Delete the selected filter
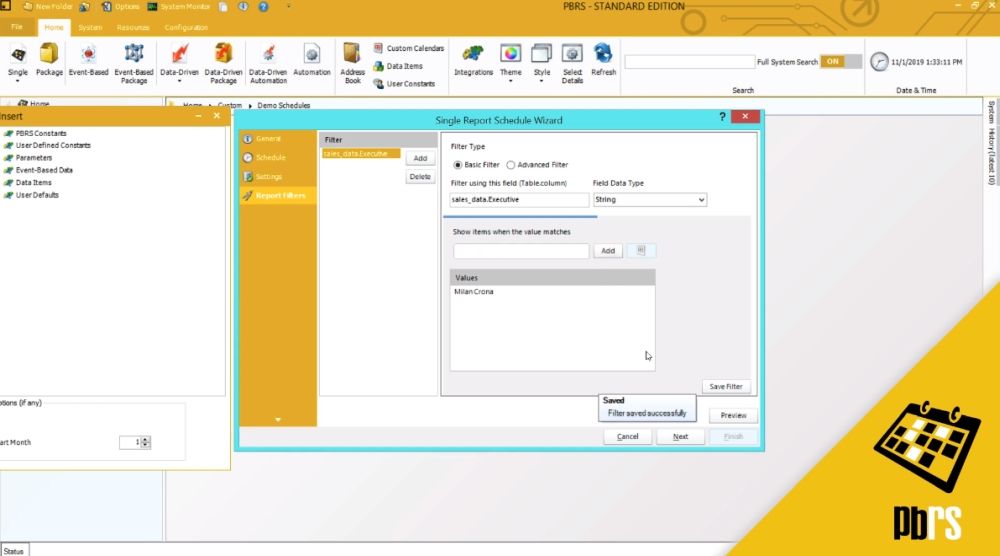This screenshot has height=556, width=1000. (420, 177)
